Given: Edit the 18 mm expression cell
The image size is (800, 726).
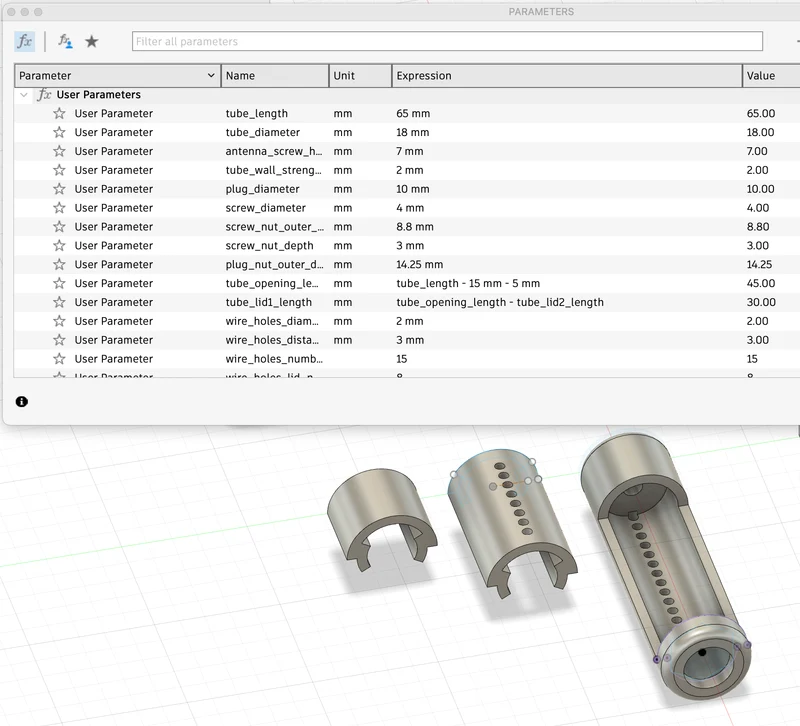Looking at the screenshot, I should pos(412,132).
